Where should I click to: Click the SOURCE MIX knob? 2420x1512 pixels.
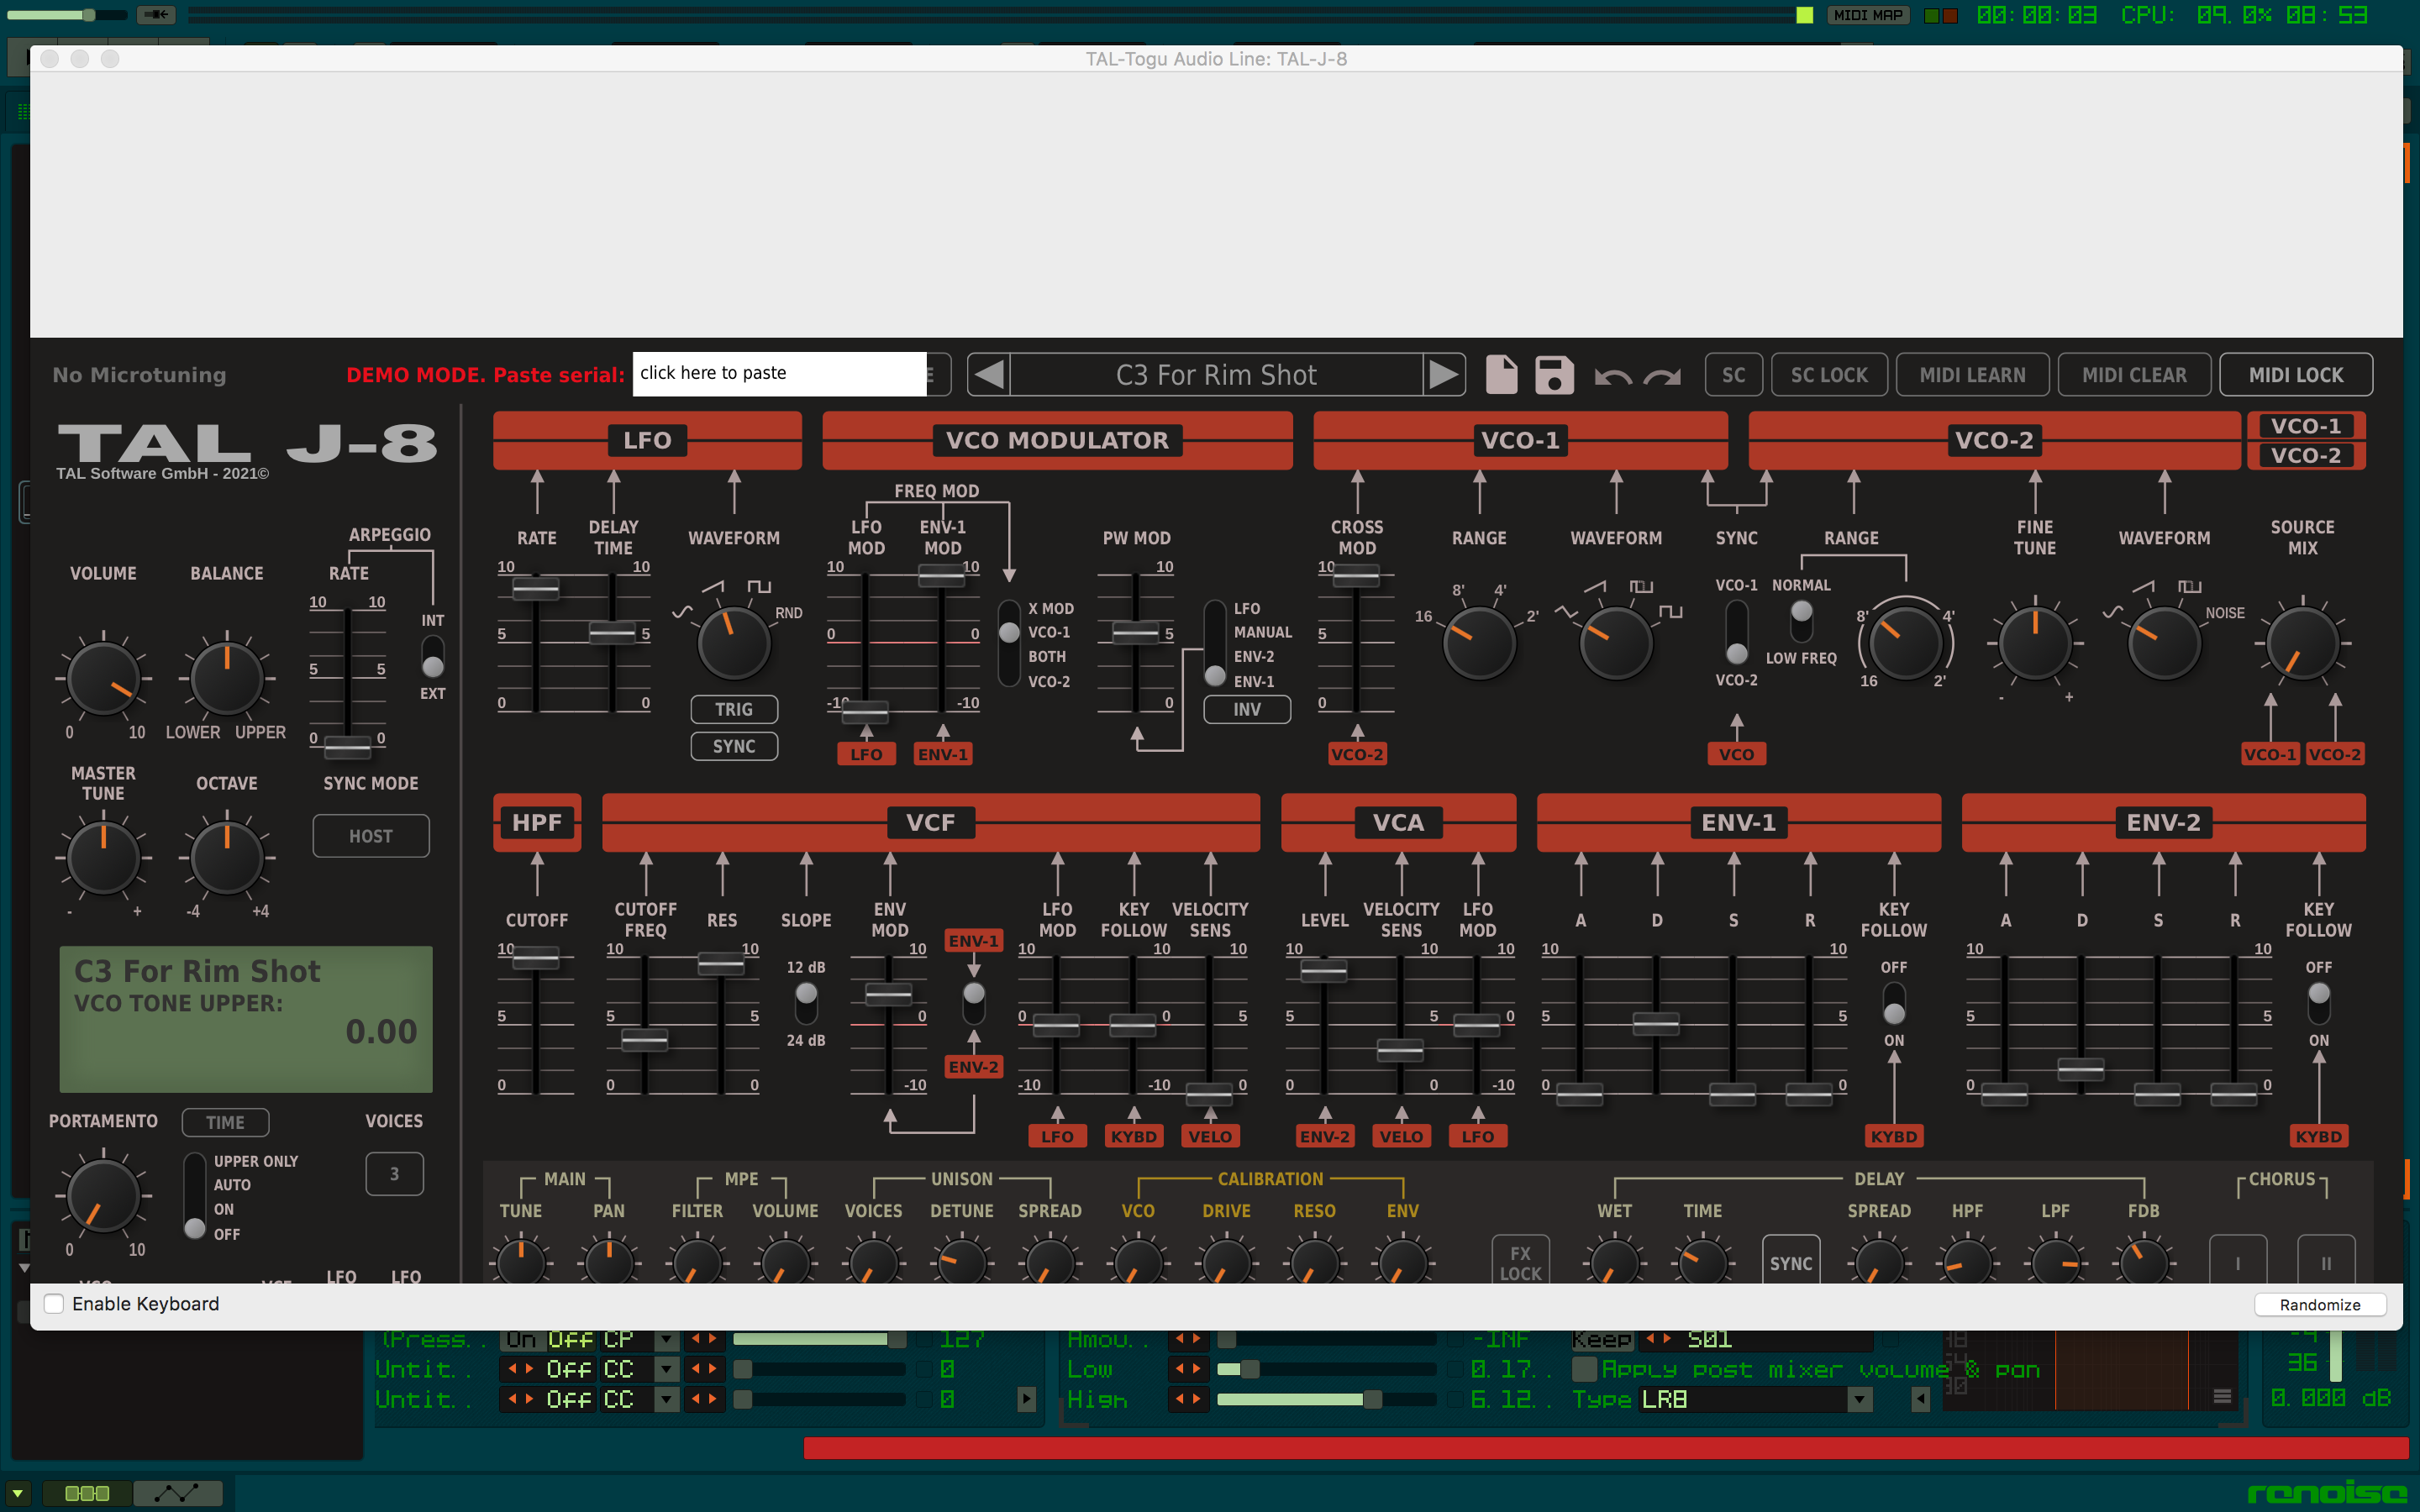tap(2302, 643)
